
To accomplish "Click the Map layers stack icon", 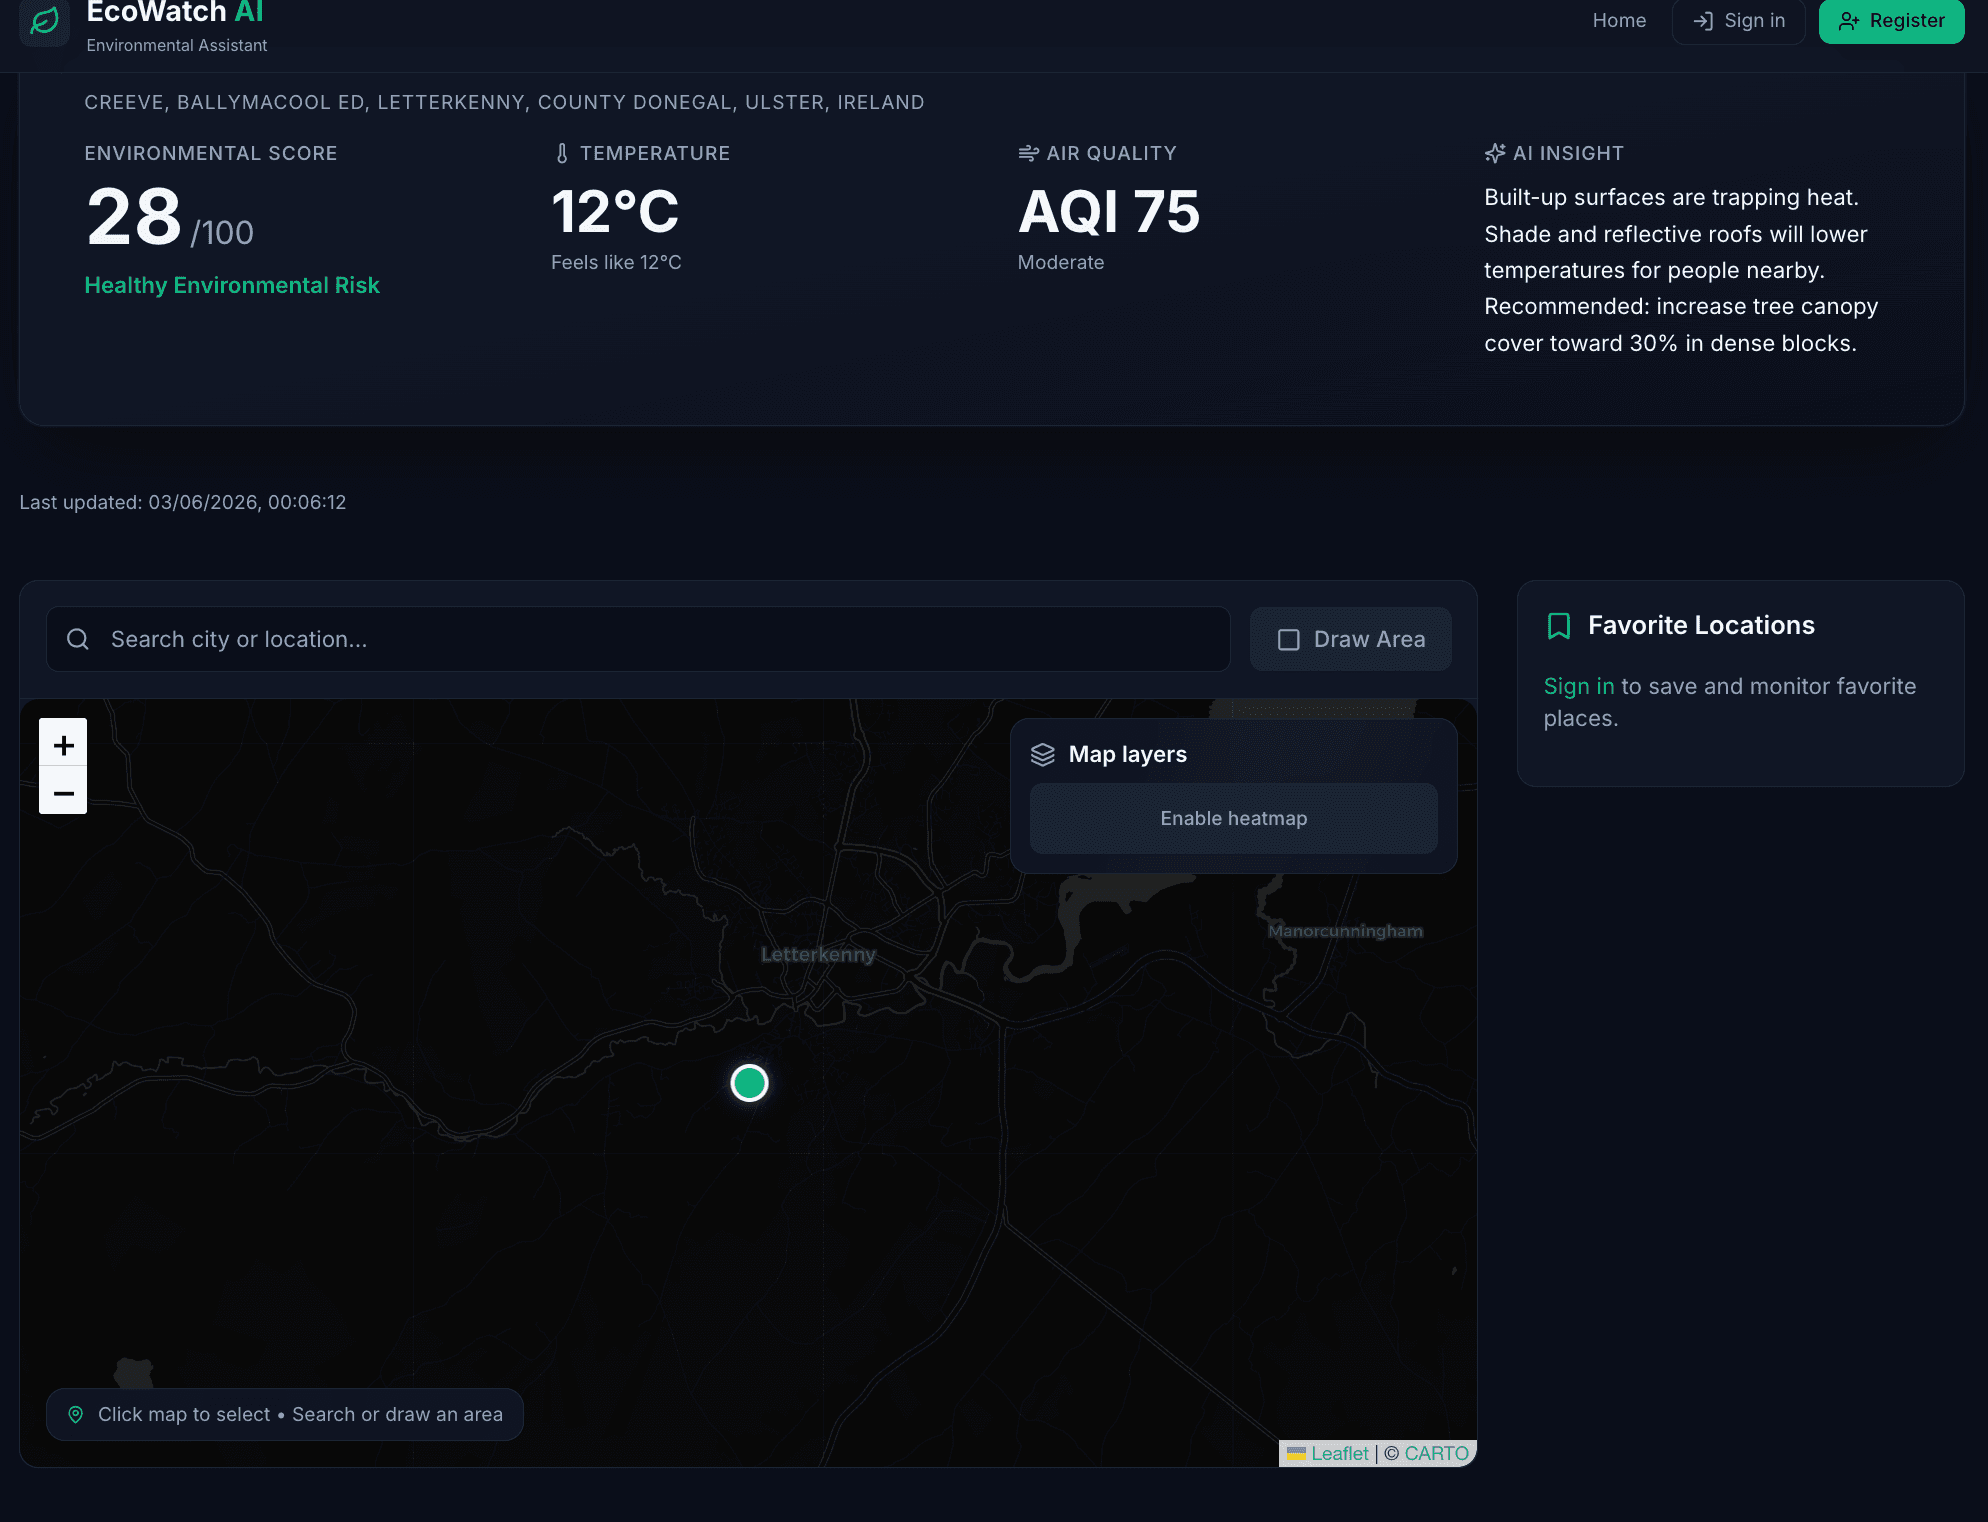I will click(x=1043, y=755).
